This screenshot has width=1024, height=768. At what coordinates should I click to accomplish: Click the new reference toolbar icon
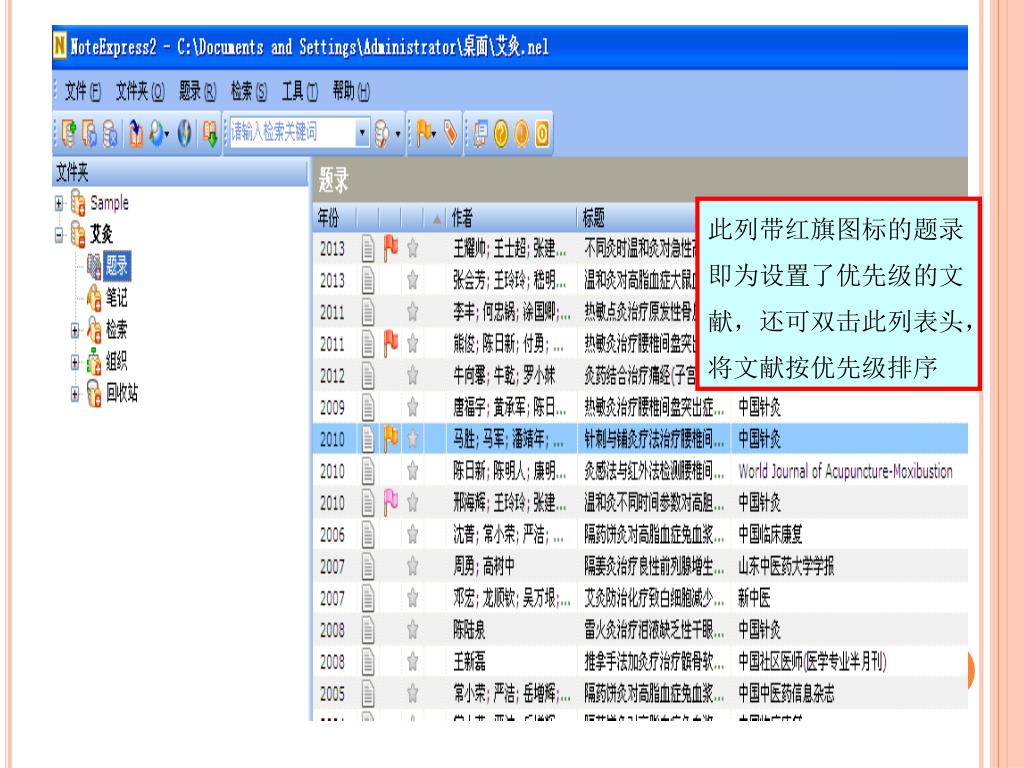pyautogui.click(x=68, y=133)
